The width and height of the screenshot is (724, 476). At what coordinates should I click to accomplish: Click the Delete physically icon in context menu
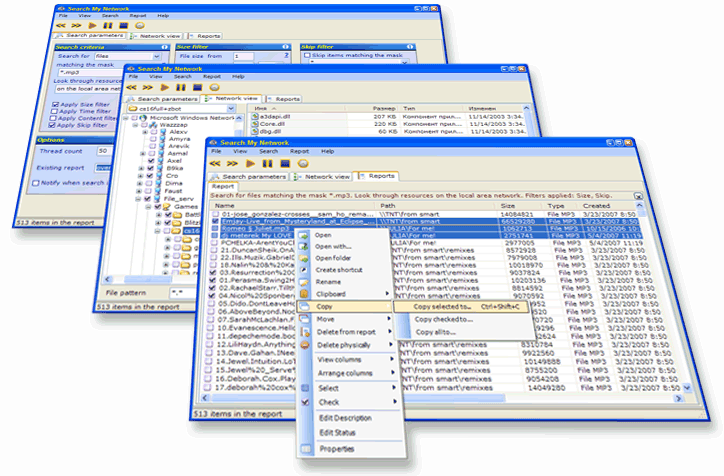click(304, 345)
